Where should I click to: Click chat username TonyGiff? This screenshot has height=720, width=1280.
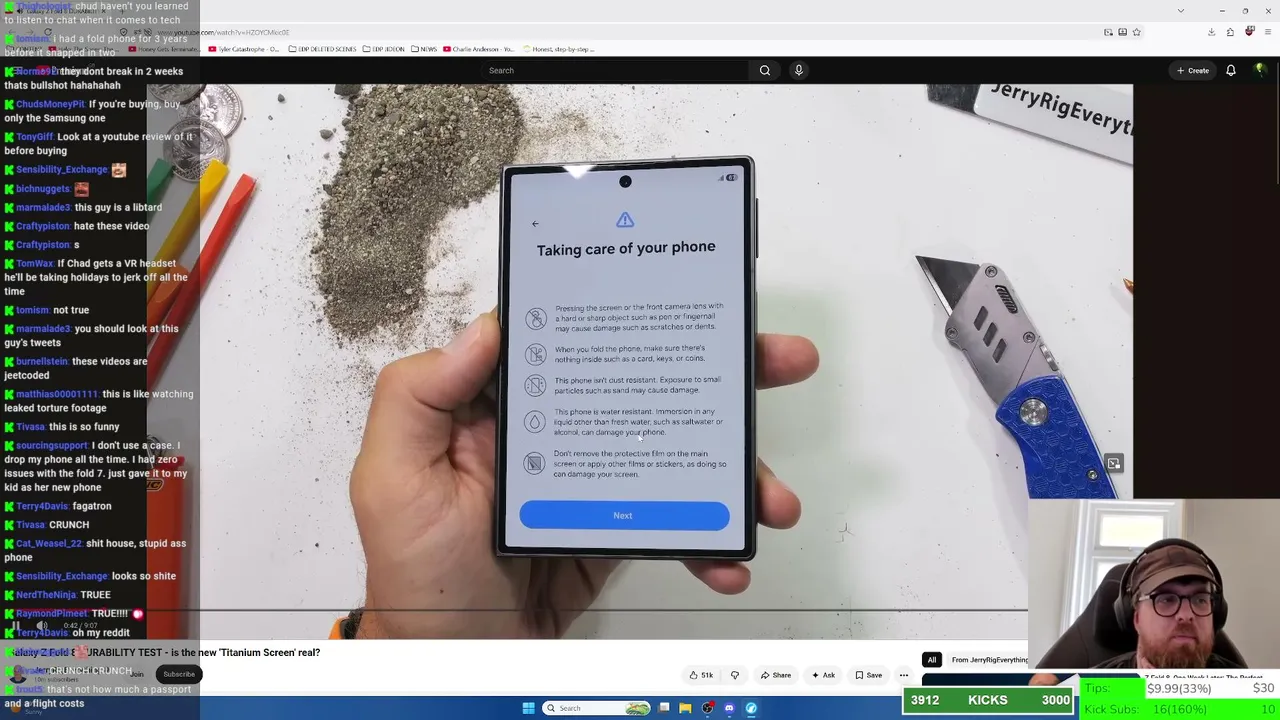tap(34, 137)
